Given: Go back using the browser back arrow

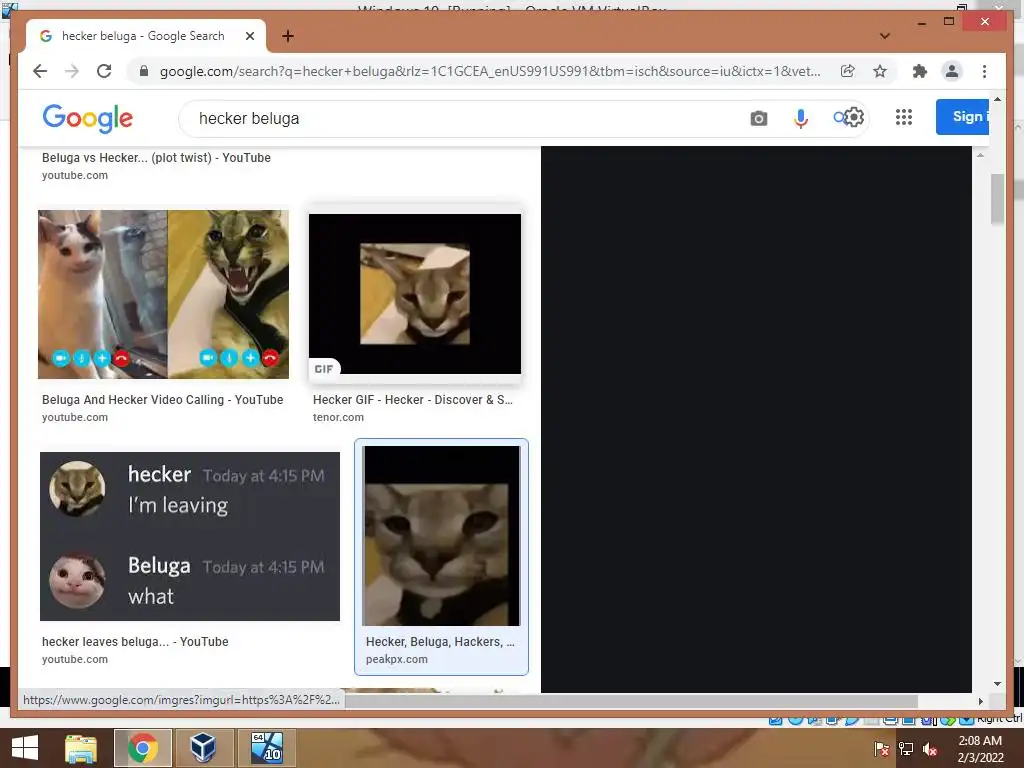Looking at the screenshot, I should (40, 71).
